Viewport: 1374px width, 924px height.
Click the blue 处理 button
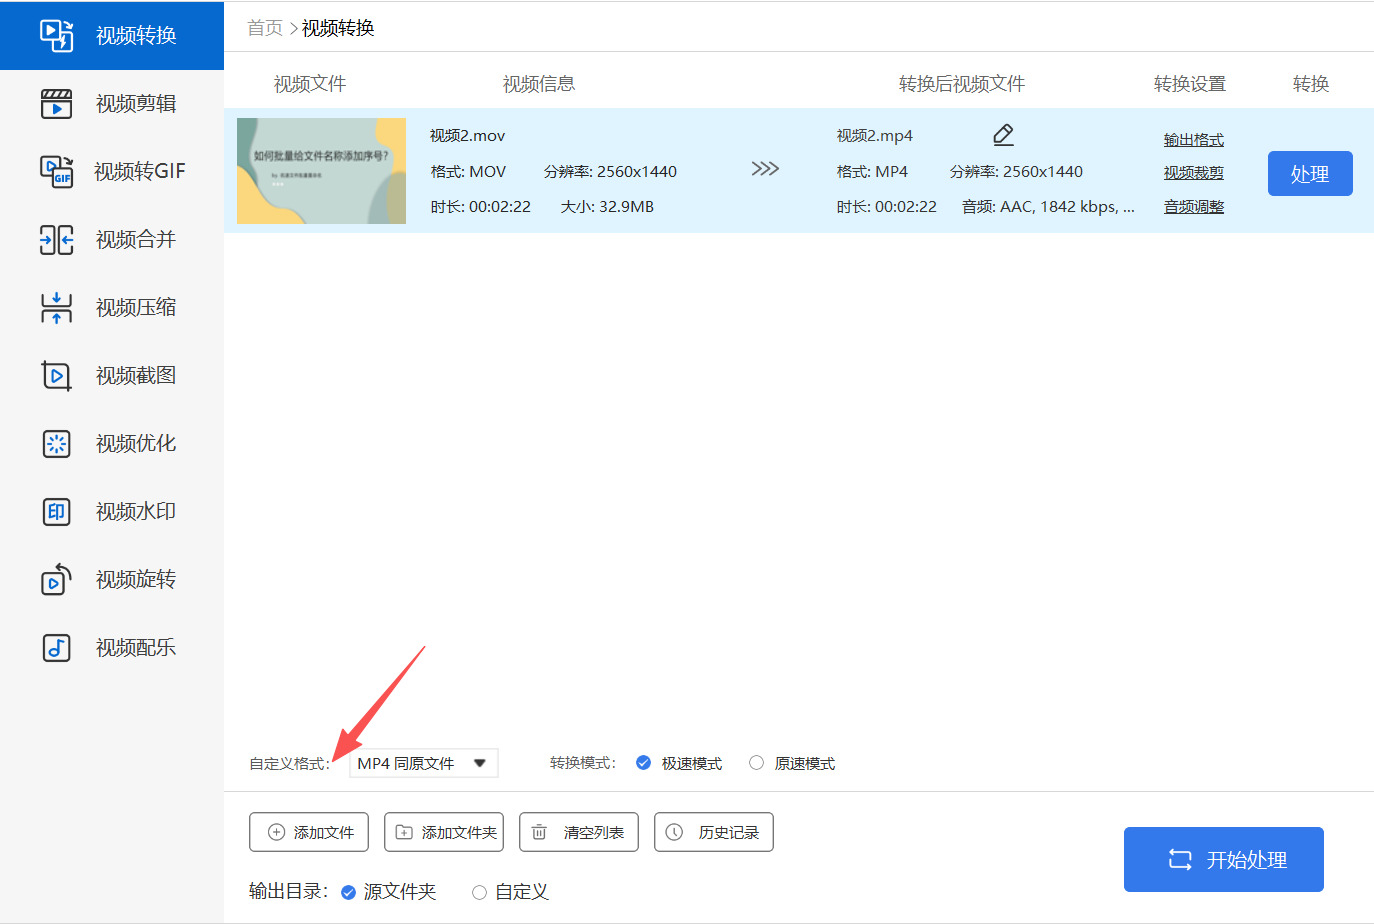1310,173
